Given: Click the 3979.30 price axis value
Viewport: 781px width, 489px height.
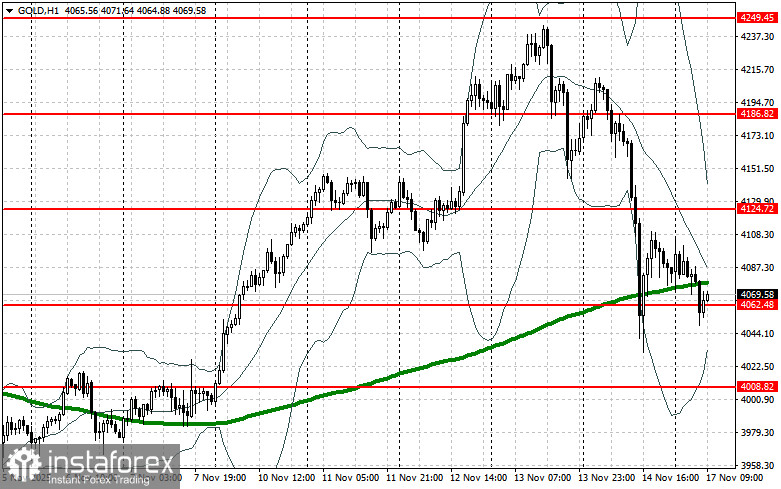Looking at the screenshot, I should coord(757,432).
